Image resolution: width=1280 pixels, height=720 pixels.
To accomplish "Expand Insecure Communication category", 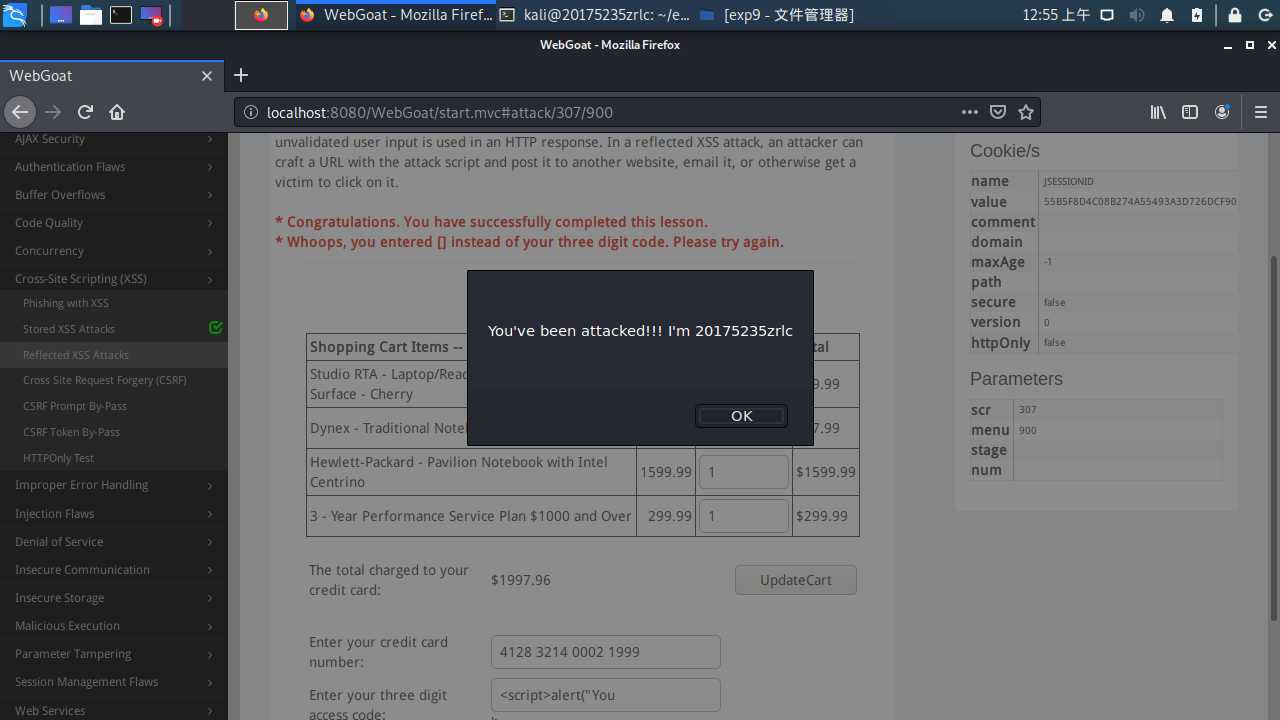I will pos(114,570).
